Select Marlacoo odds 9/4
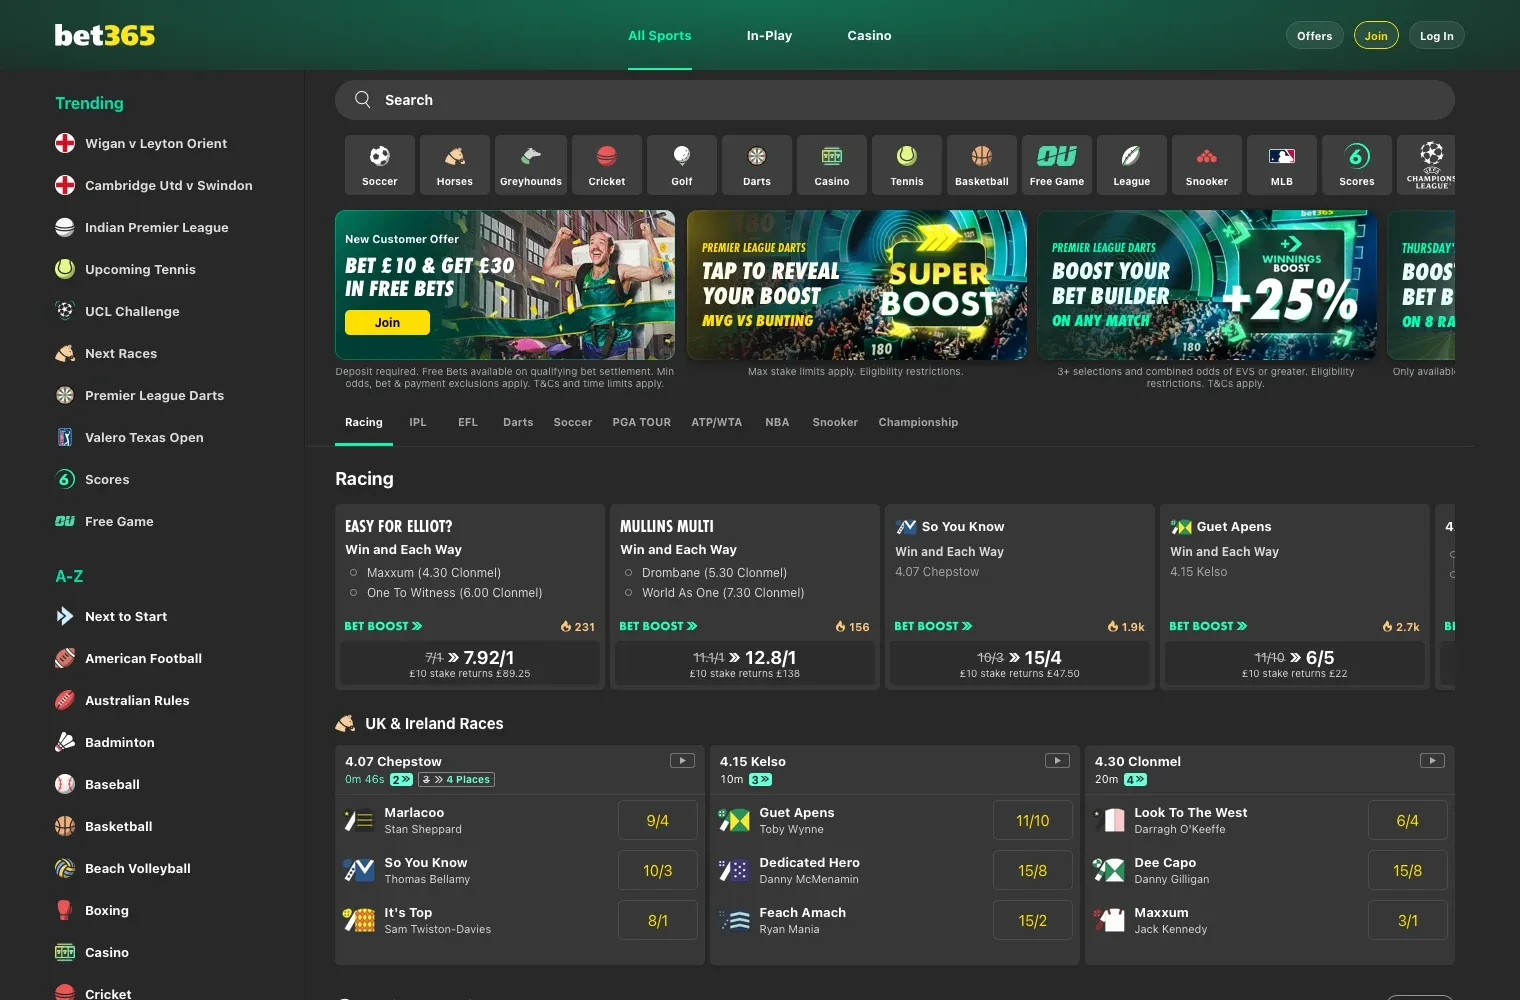Screen dimensions: 1520x1000 tap(658, 820)
